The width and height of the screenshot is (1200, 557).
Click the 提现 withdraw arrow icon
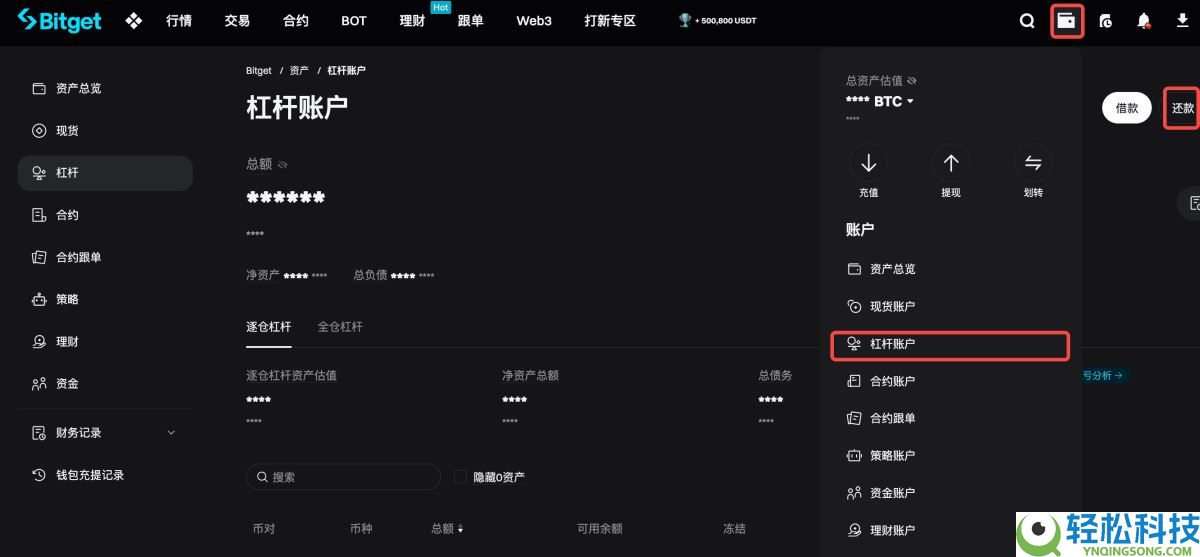point(951,163)
